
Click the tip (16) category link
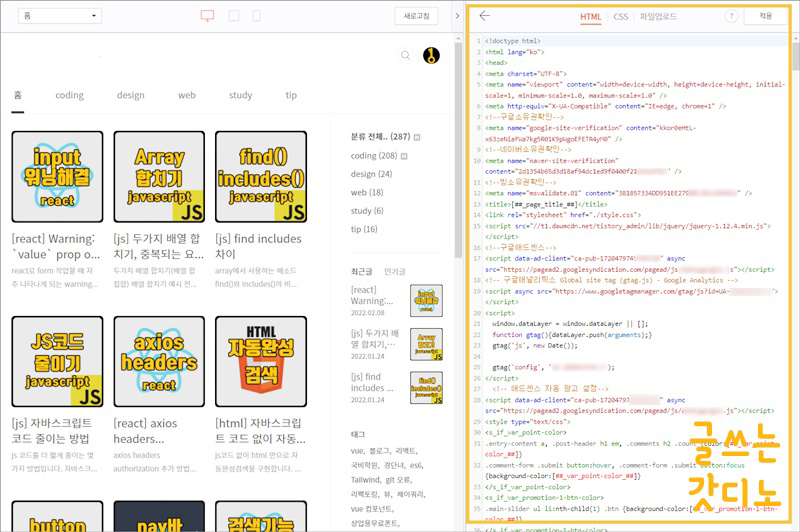364,229
